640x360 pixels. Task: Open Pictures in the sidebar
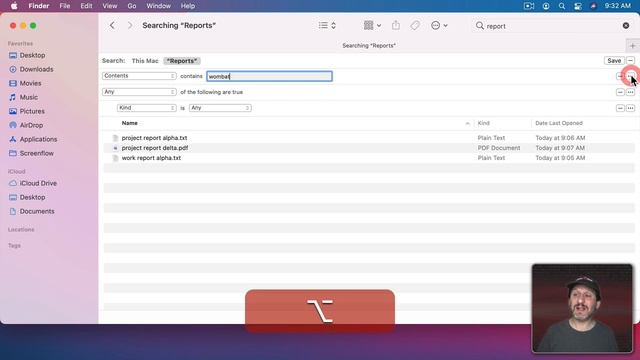tap(32, 111)
